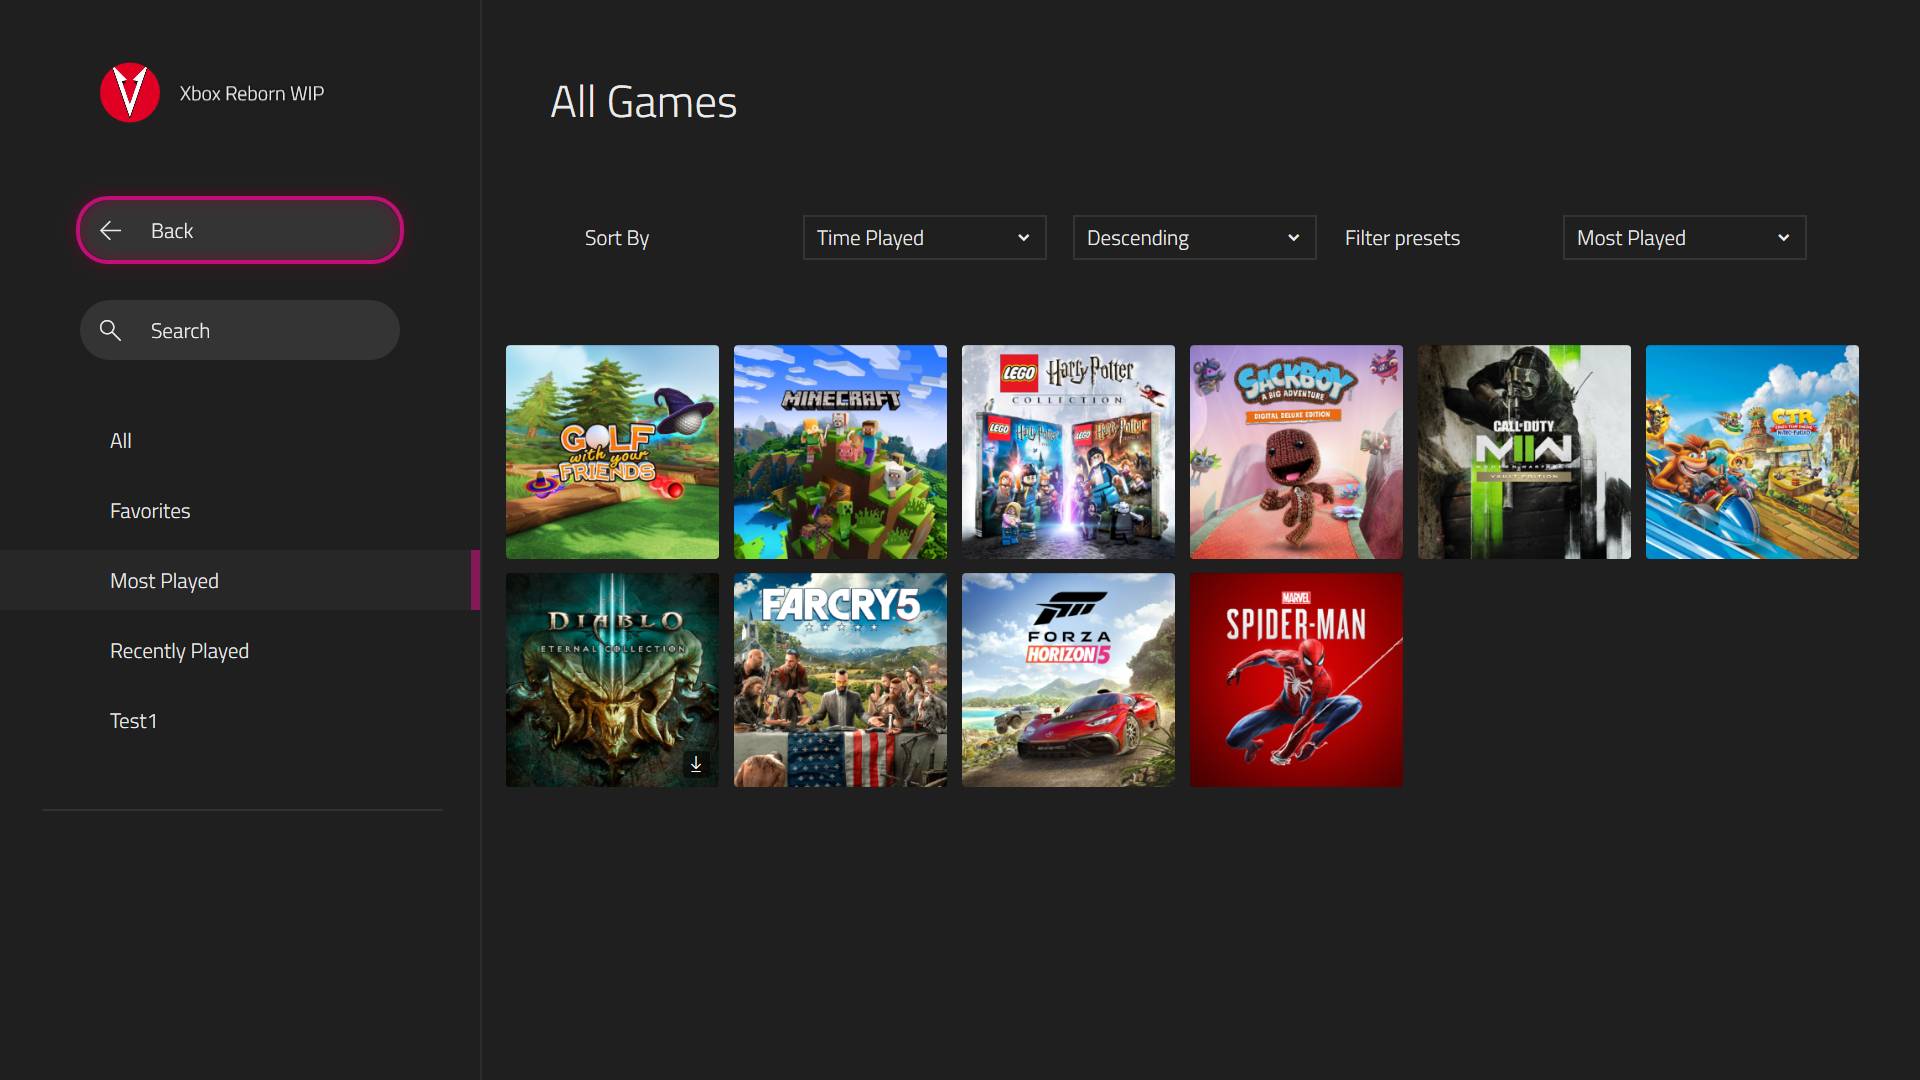Open the Golf With Your Friends tile
This screenshot has height=1080, width=1920.
pyautogui.click(x=612, y=452)
